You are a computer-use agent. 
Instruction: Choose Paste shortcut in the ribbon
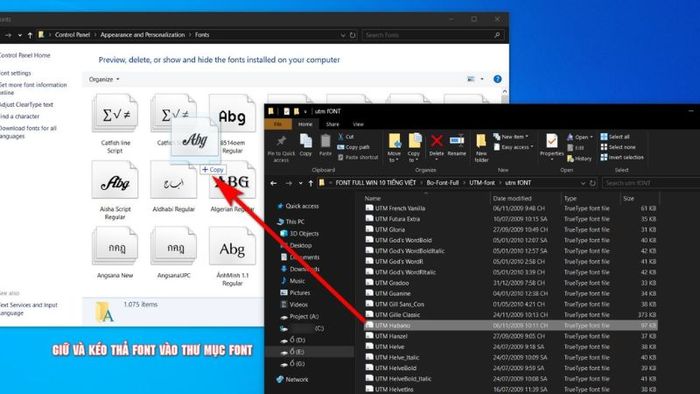point(358,157)
